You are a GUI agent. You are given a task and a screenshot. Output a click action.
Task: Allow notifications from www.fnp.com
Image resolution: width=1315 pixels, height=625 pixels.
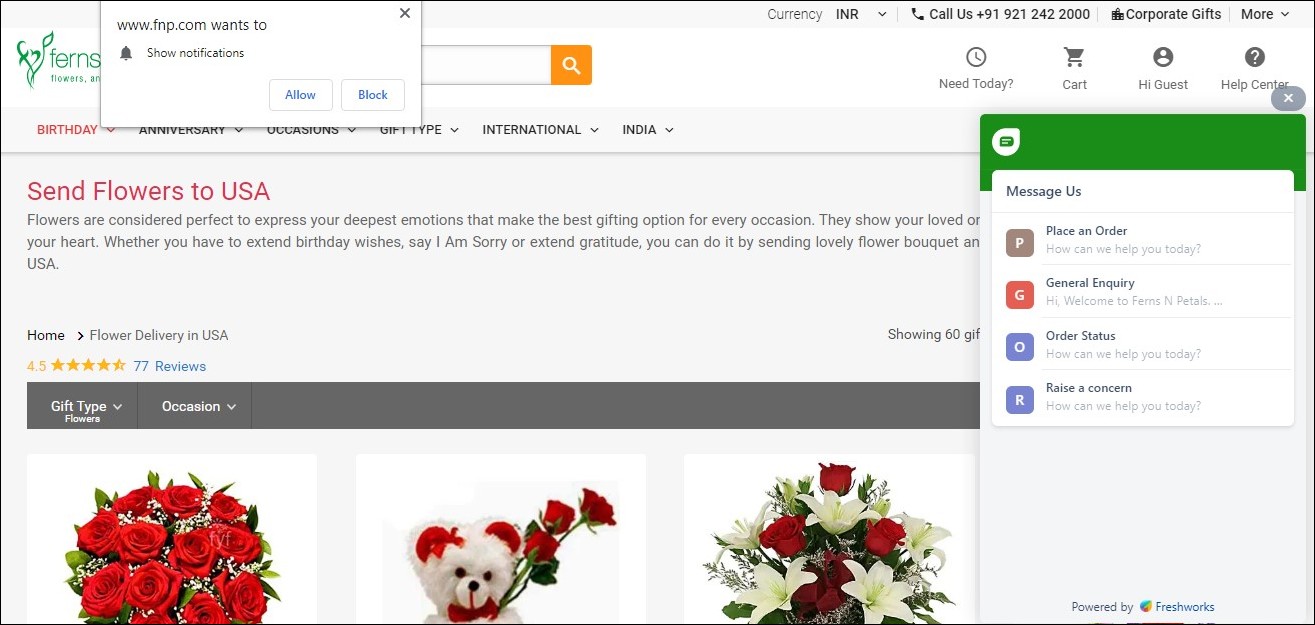[x=300, y=95]
